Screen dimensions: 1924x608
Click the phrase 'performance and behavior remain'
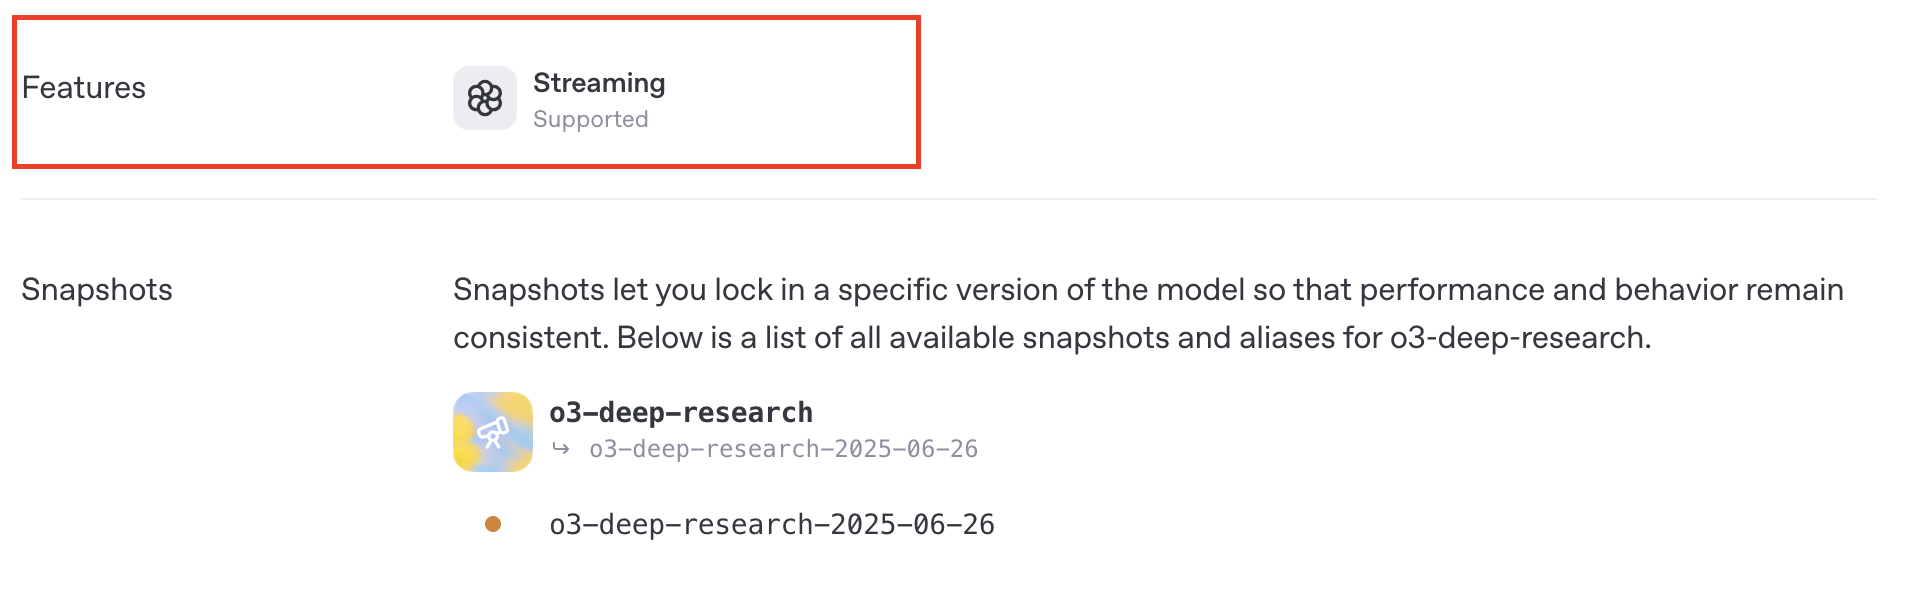(x=1602, y=290)
